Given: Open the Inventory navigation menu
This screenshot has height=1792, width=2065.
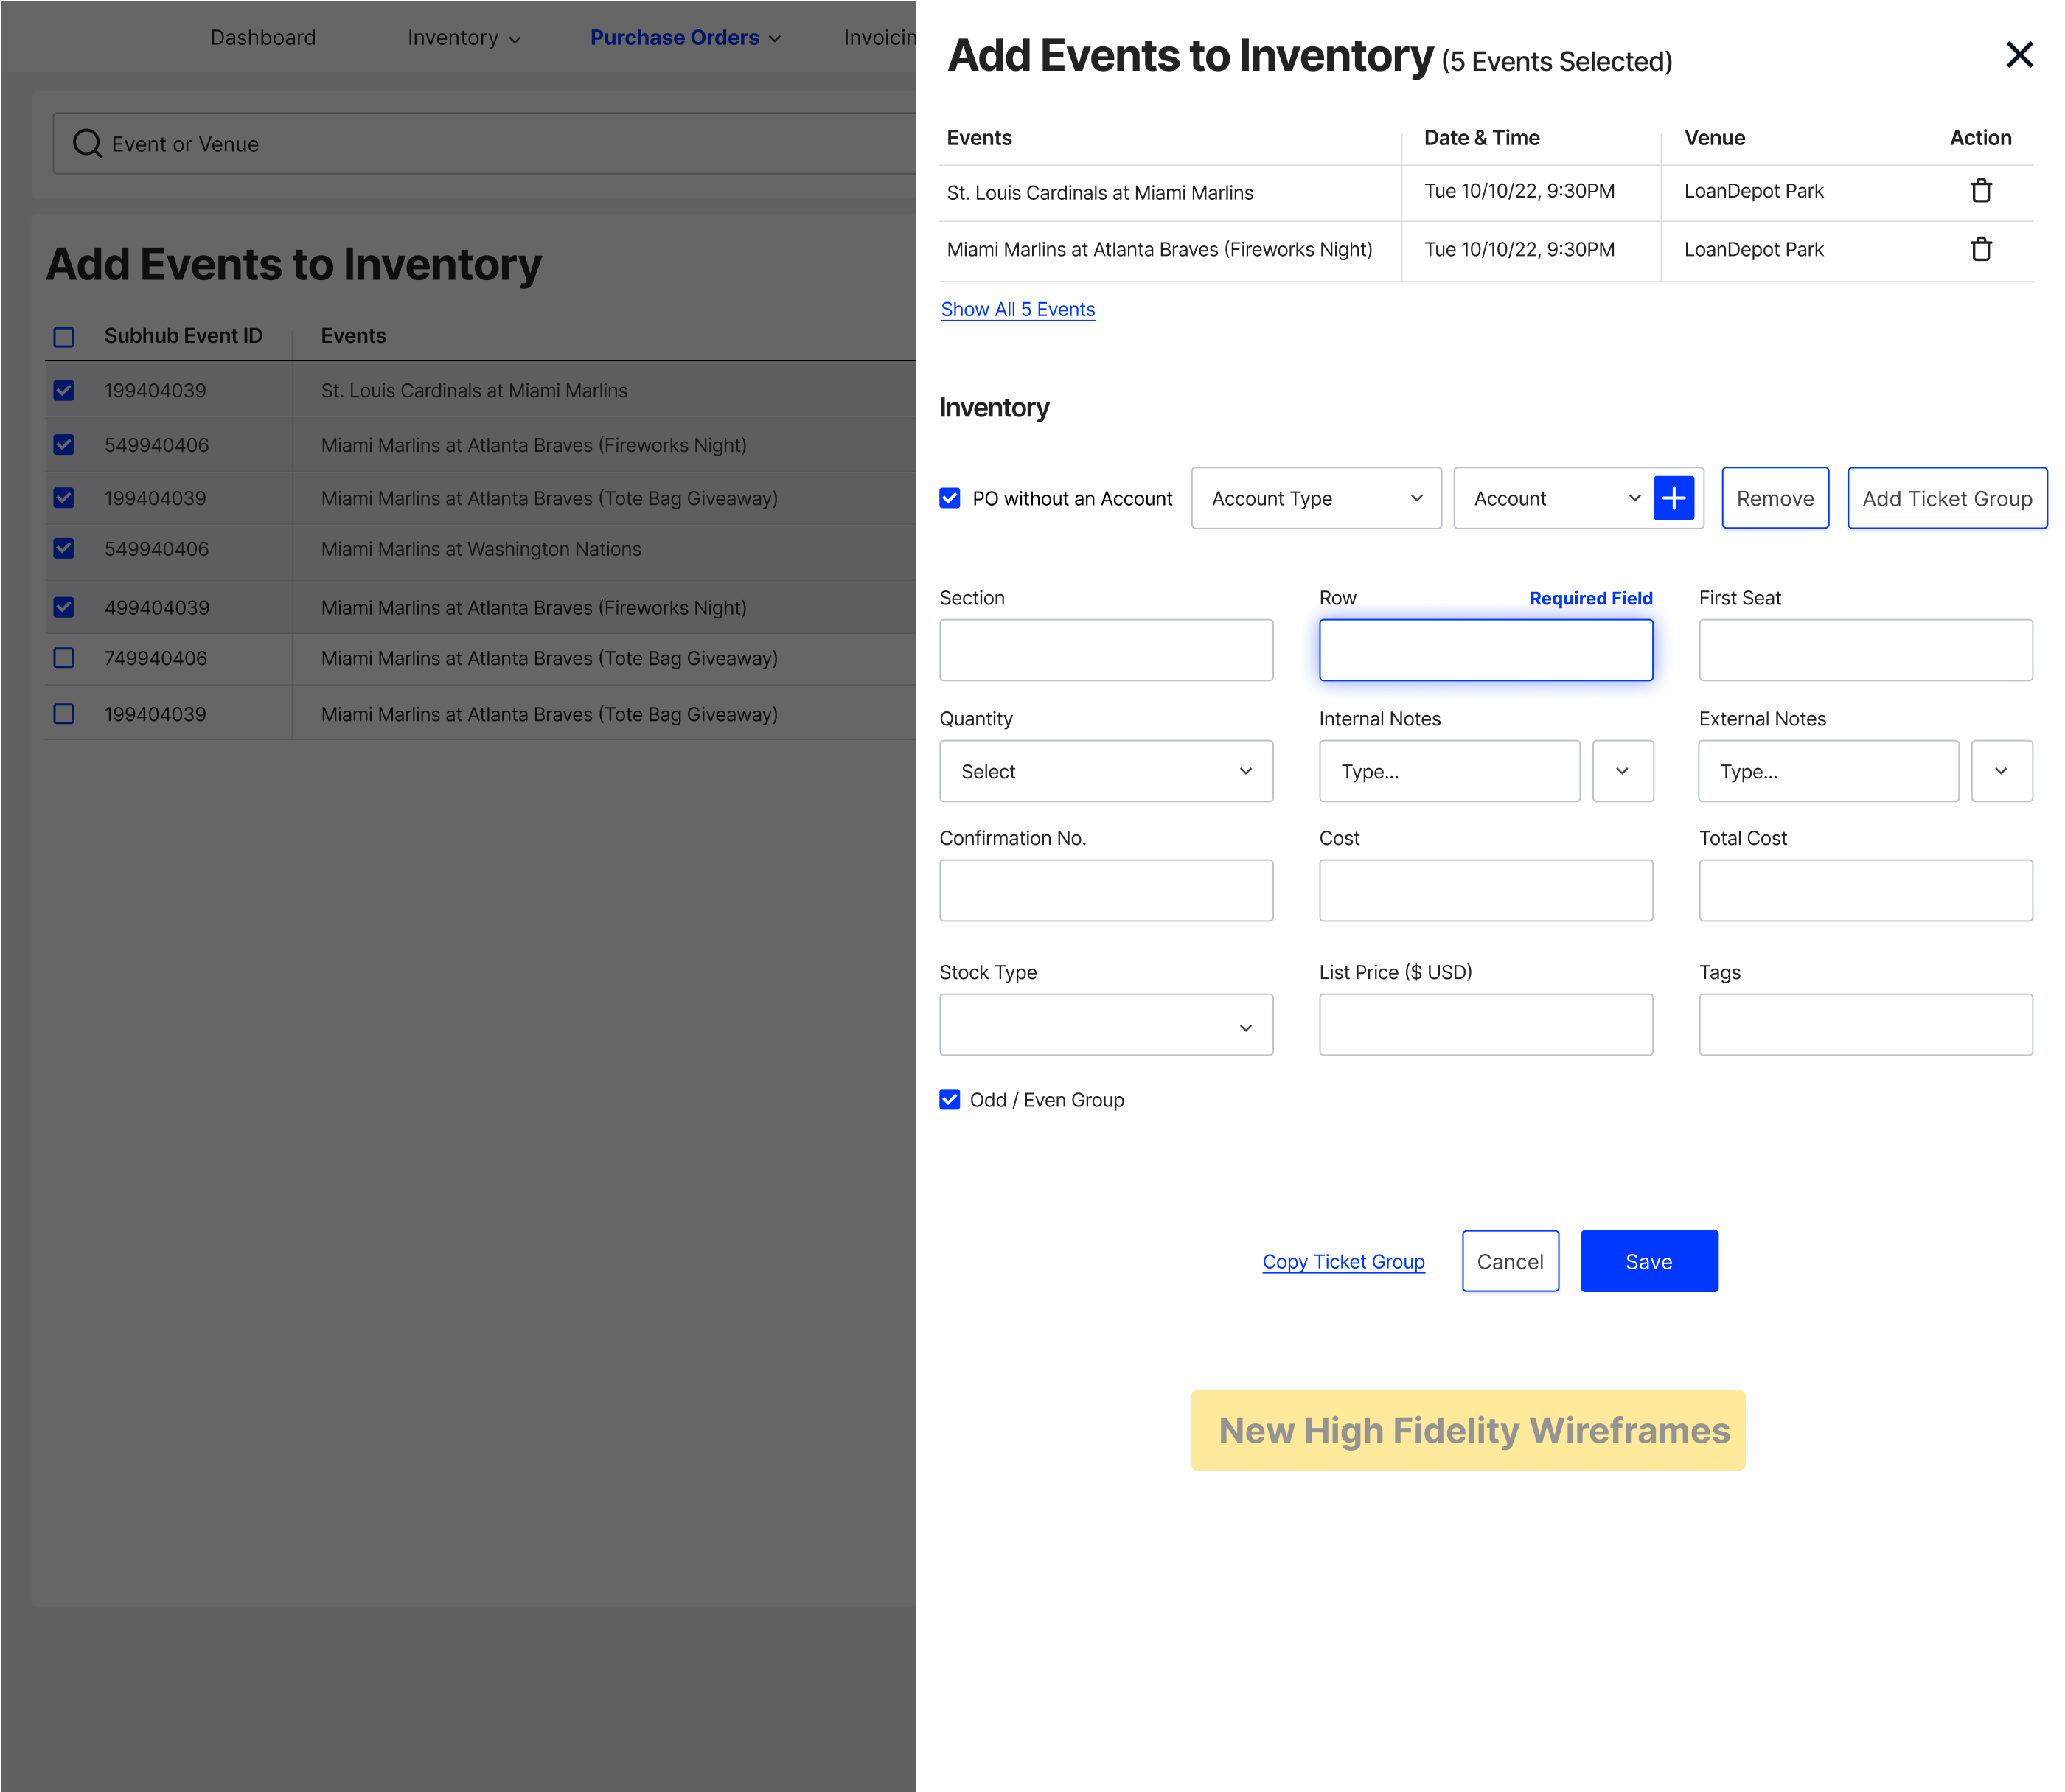Looking at the screenshot, I should tap(463, 38).
